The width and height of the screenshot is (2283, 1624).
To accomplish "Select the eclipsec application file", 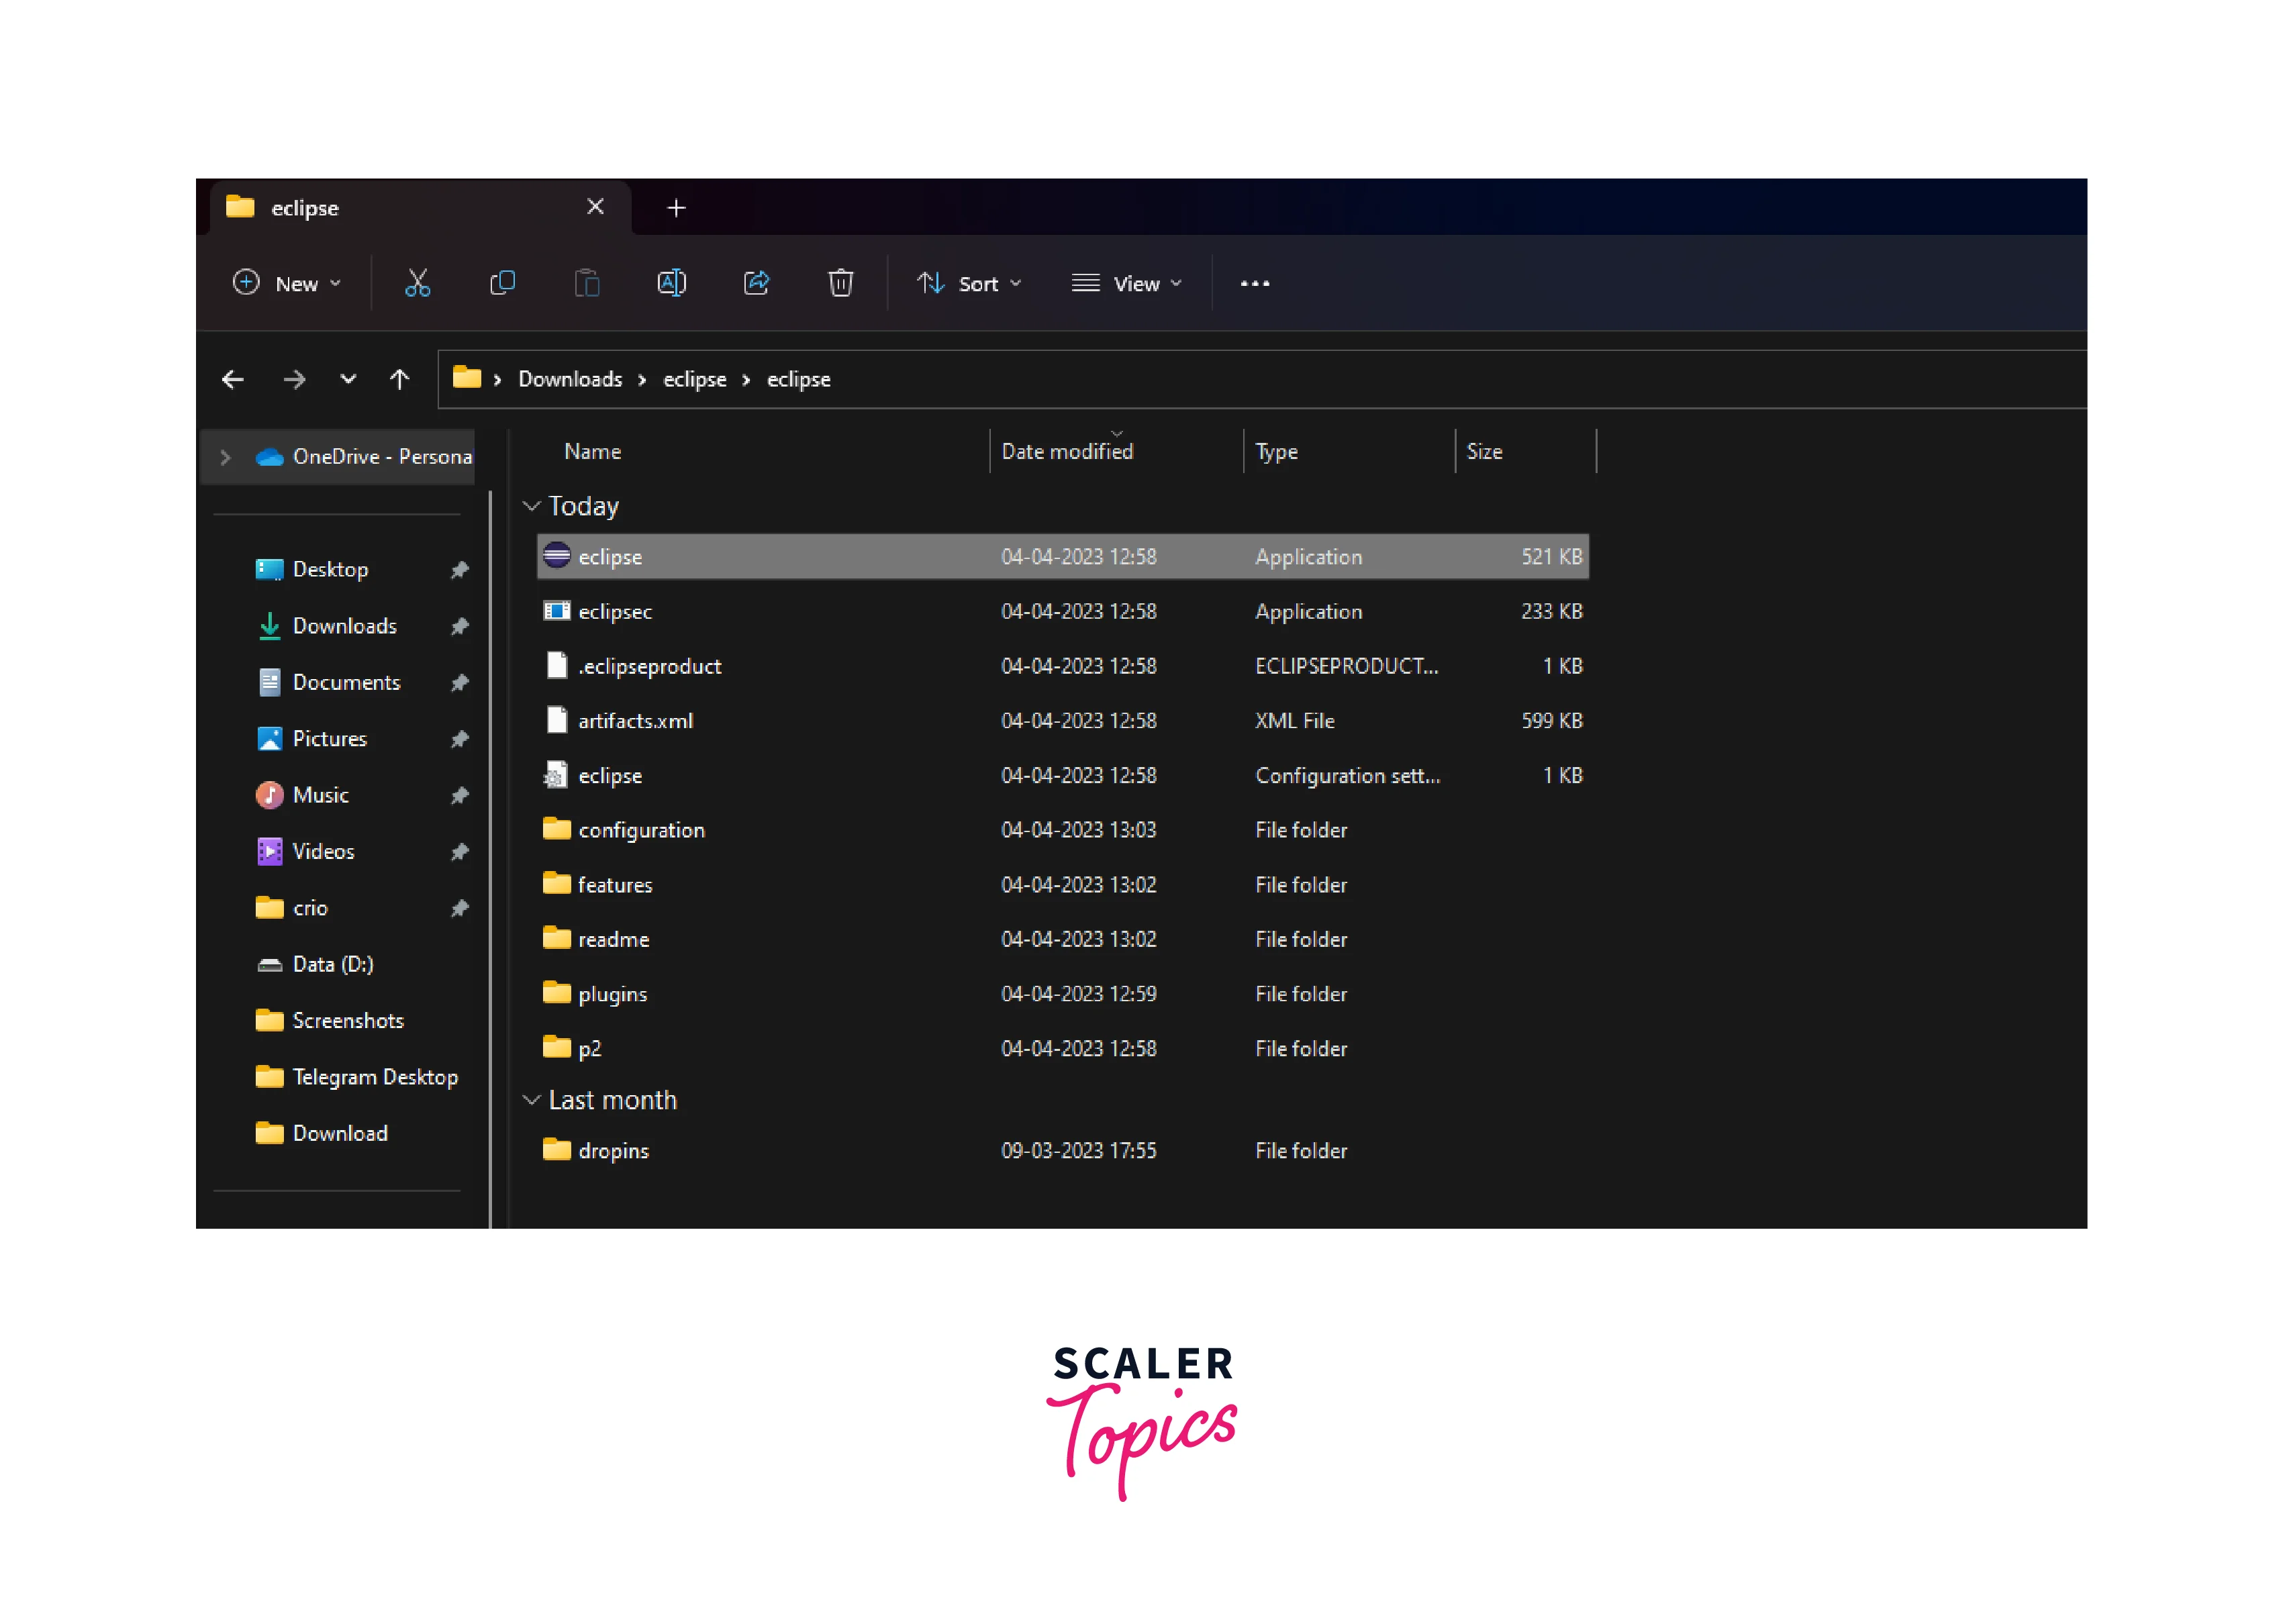I will pyautogui.click(x=615, y=612).
